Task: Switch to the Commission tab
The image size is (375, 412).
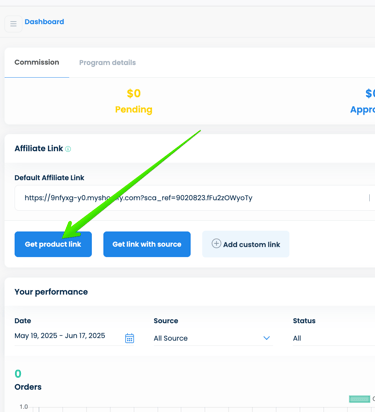Action: tap(37, 62)
